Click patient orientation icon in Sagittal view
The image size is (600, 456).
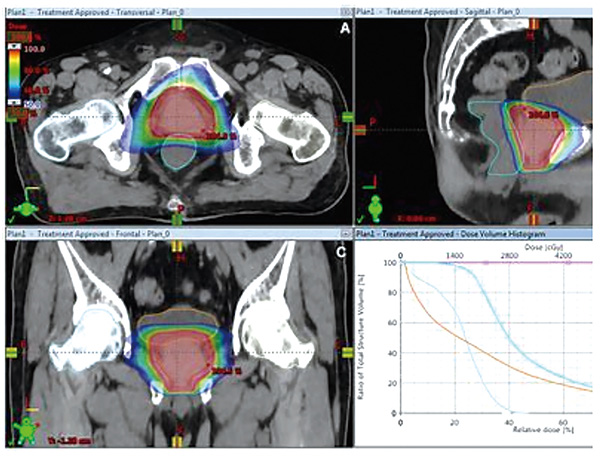click(375, 208)
